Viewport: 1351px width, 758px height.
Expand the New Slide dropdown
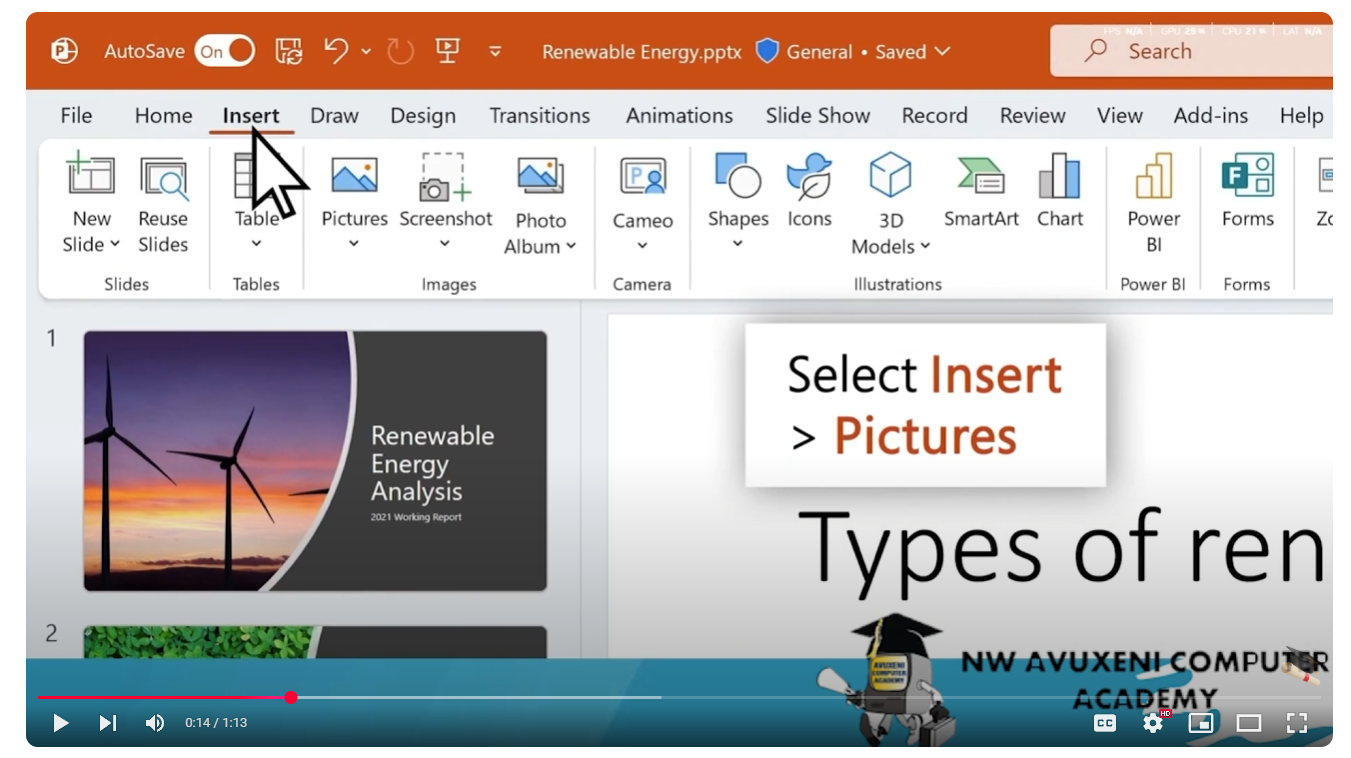pyautogui.click(x=115, y=245)
